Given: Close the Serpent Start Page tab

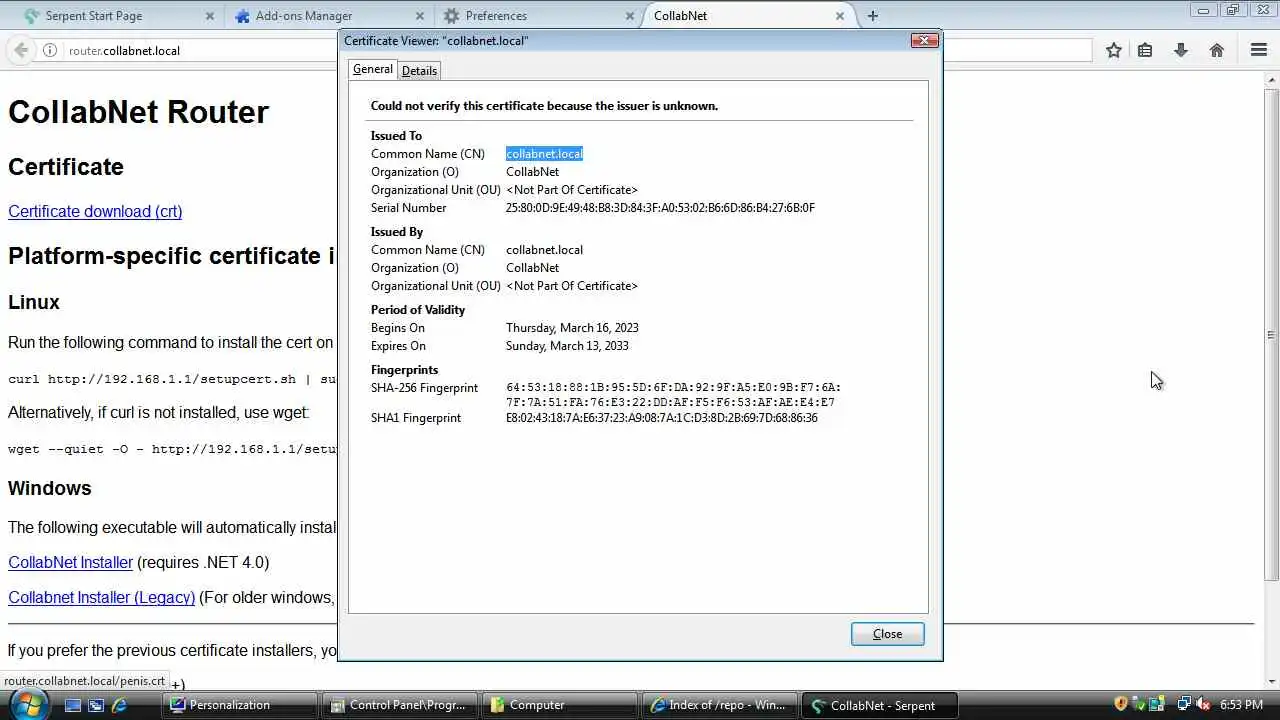Looking at the screenshot, I should pyautogui.click(x=210, y=16).
